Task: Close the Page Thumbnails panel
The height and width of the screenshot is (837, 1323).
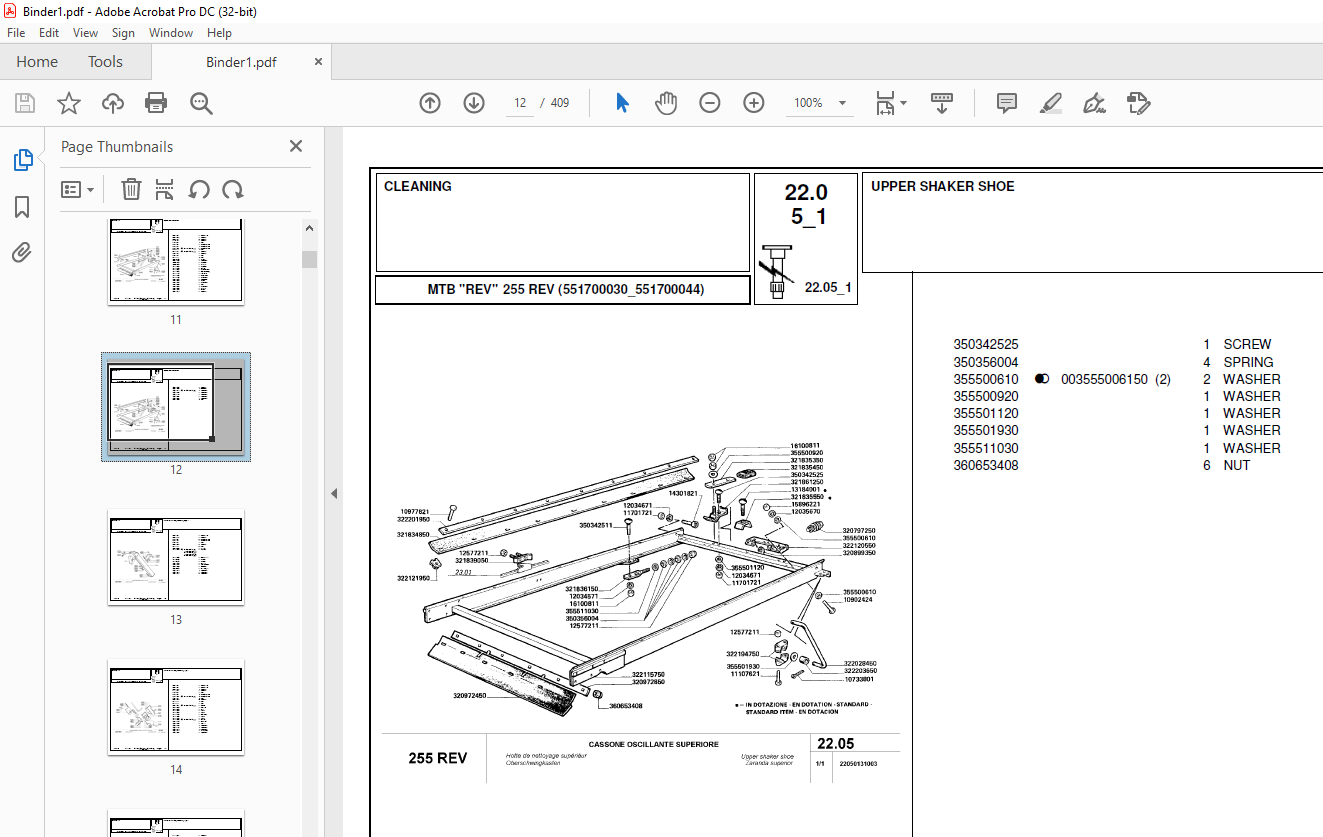Action: [296, 146]
